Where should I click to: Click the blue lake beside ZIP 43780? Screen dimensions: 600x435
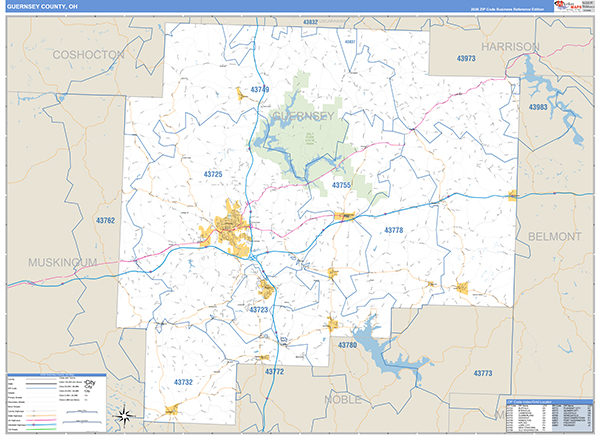click(386, 350)
